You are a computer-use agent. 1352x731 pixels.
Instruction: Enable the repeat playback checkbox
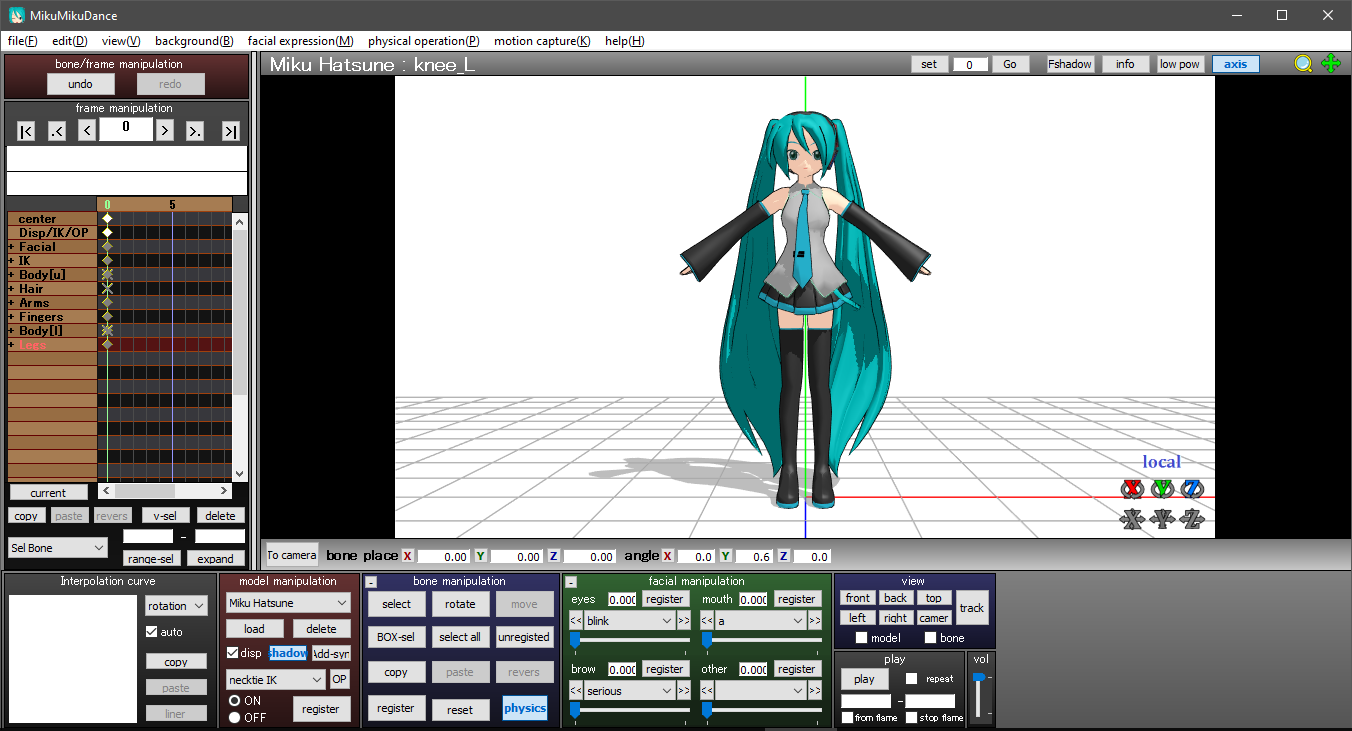point(911,679)
